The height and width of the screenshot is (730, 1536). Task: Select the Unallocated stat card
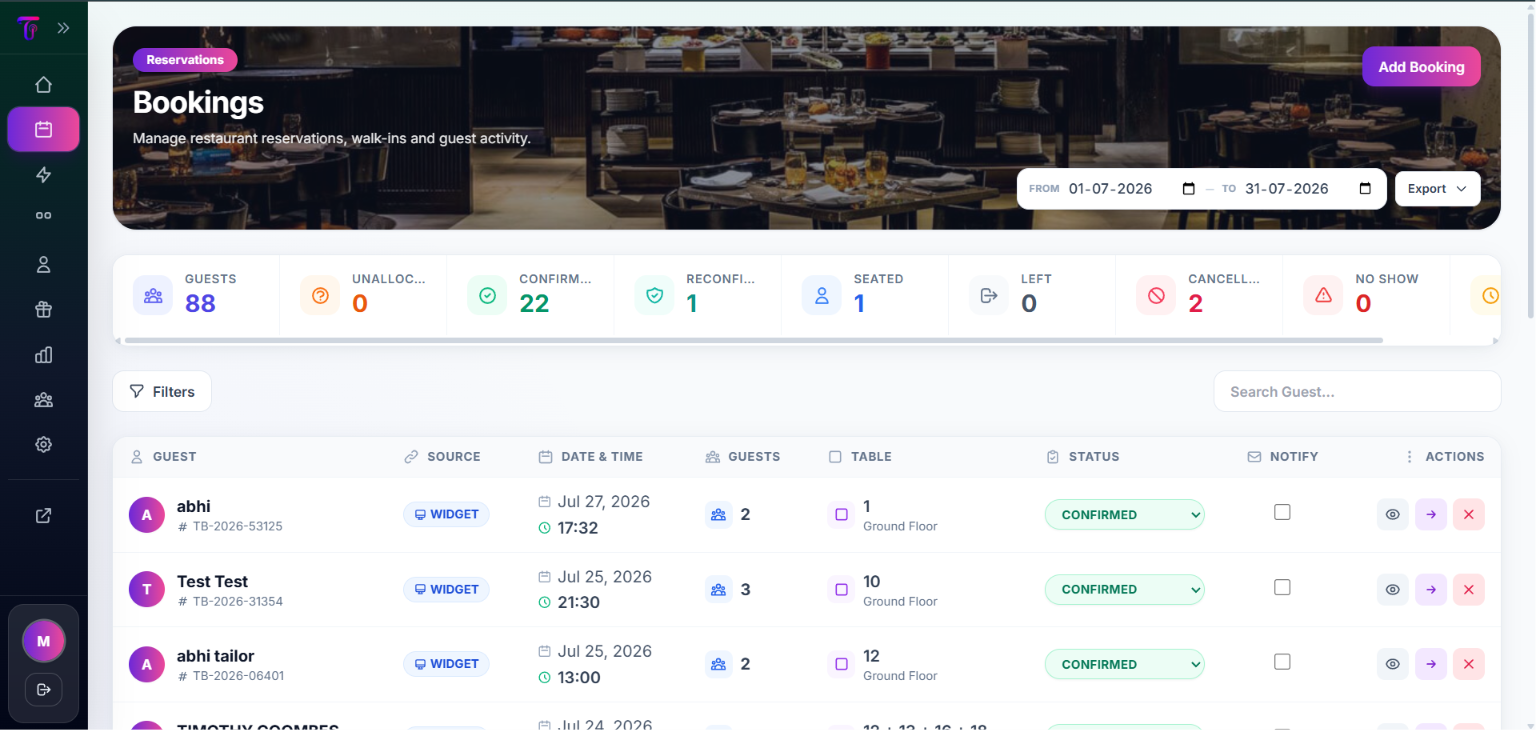(x=363, y=295)
